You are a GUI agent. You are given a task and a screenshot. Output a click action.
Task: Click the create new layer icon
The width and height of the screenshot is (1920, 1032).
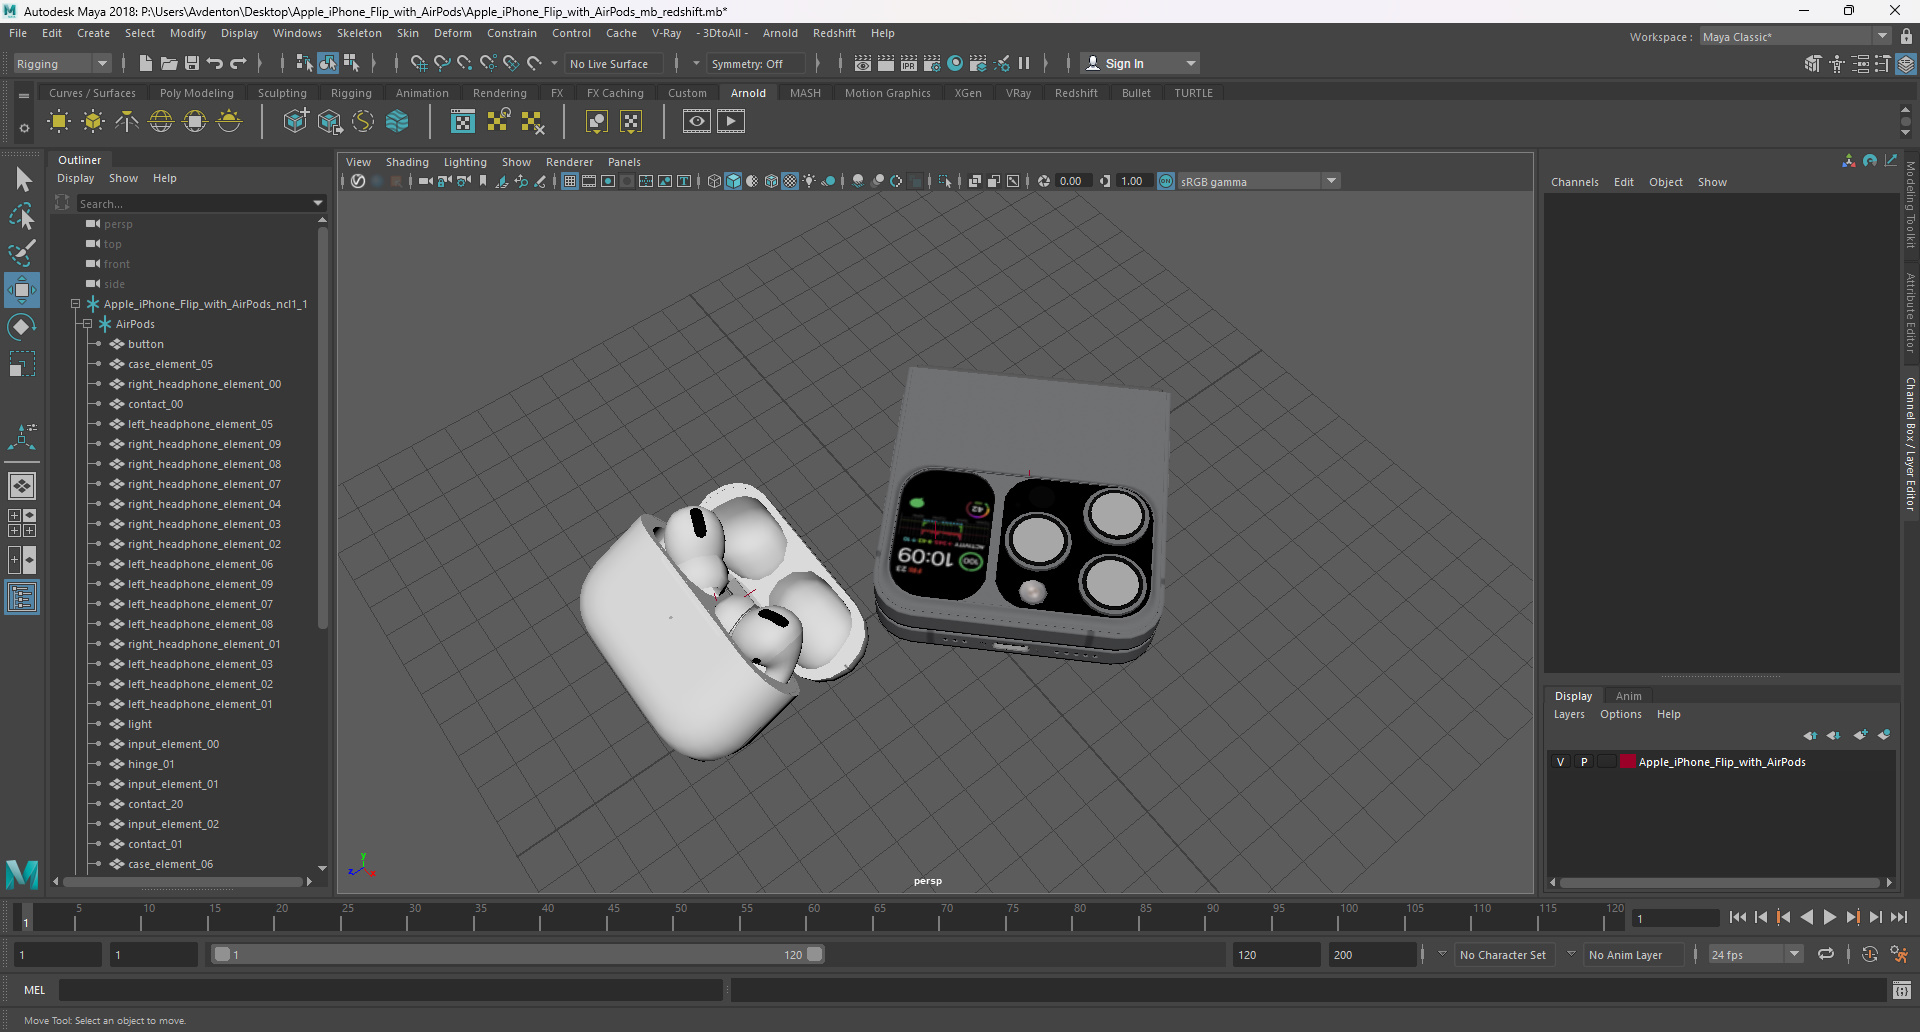(x=1860, y=735)
